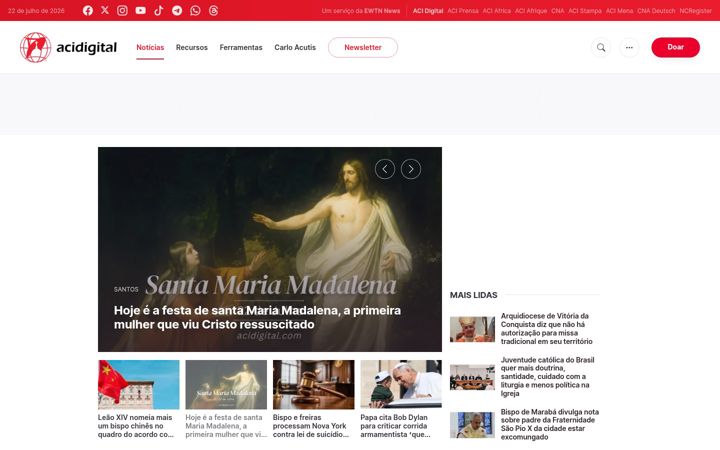Click the judge gavel thumbnail
The height and width of the screenshot is (450, 720).
point(314,384)
